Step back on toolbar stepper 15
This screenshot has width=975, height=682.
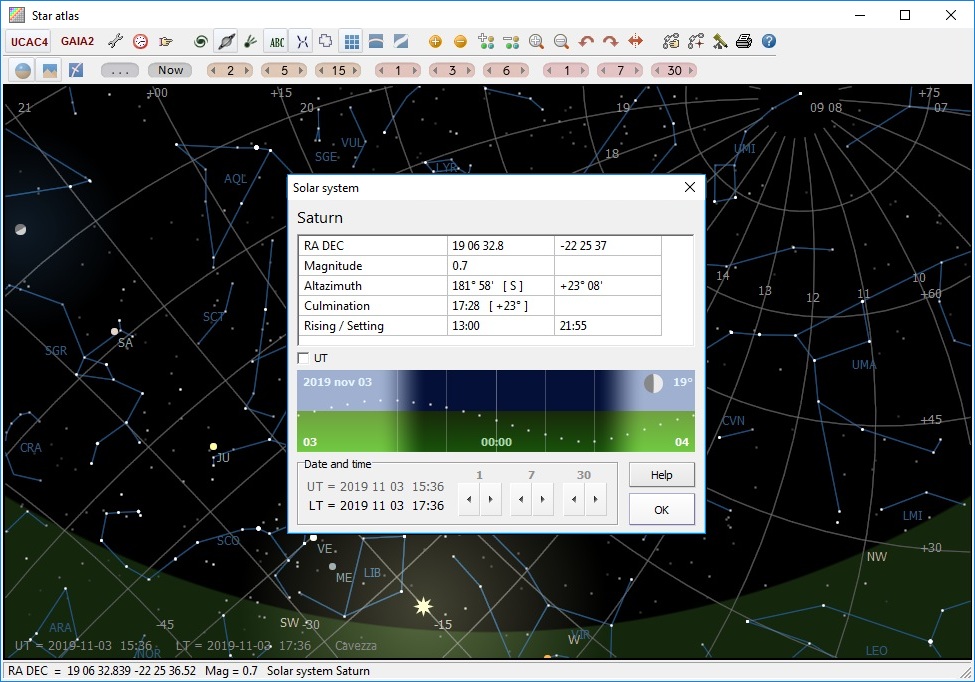321,70
